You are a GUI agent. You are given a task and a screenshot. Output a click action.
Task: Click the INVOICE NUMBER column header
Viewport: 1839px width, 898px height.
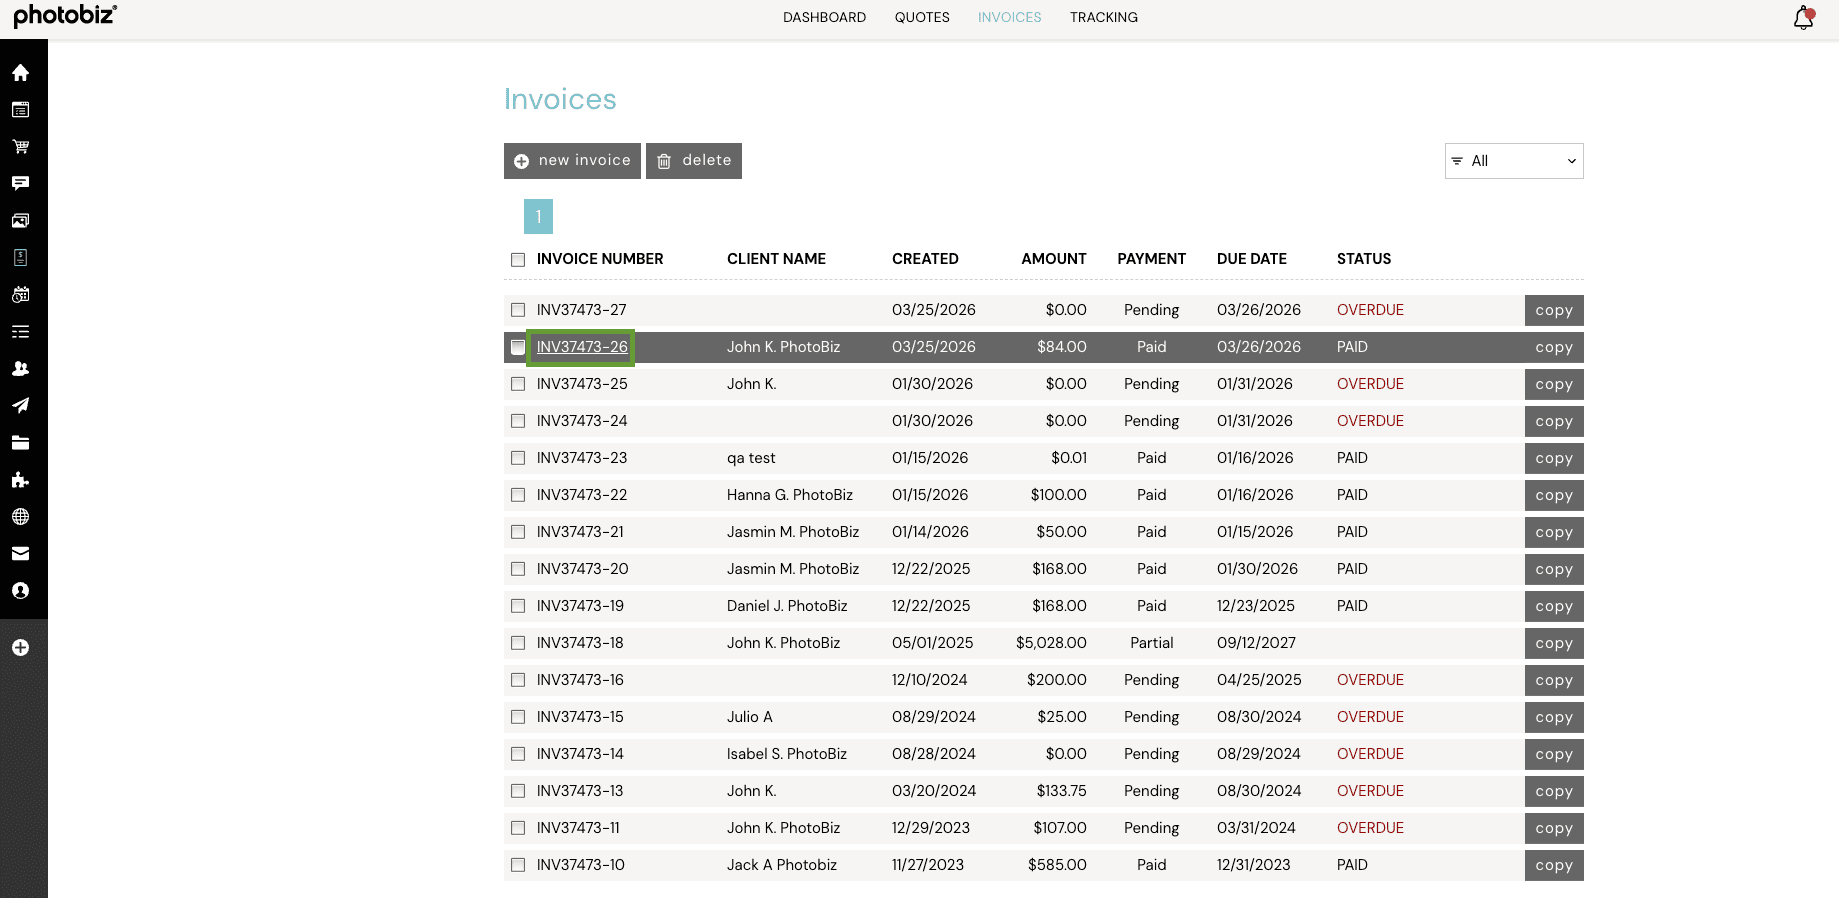[600, 259]
